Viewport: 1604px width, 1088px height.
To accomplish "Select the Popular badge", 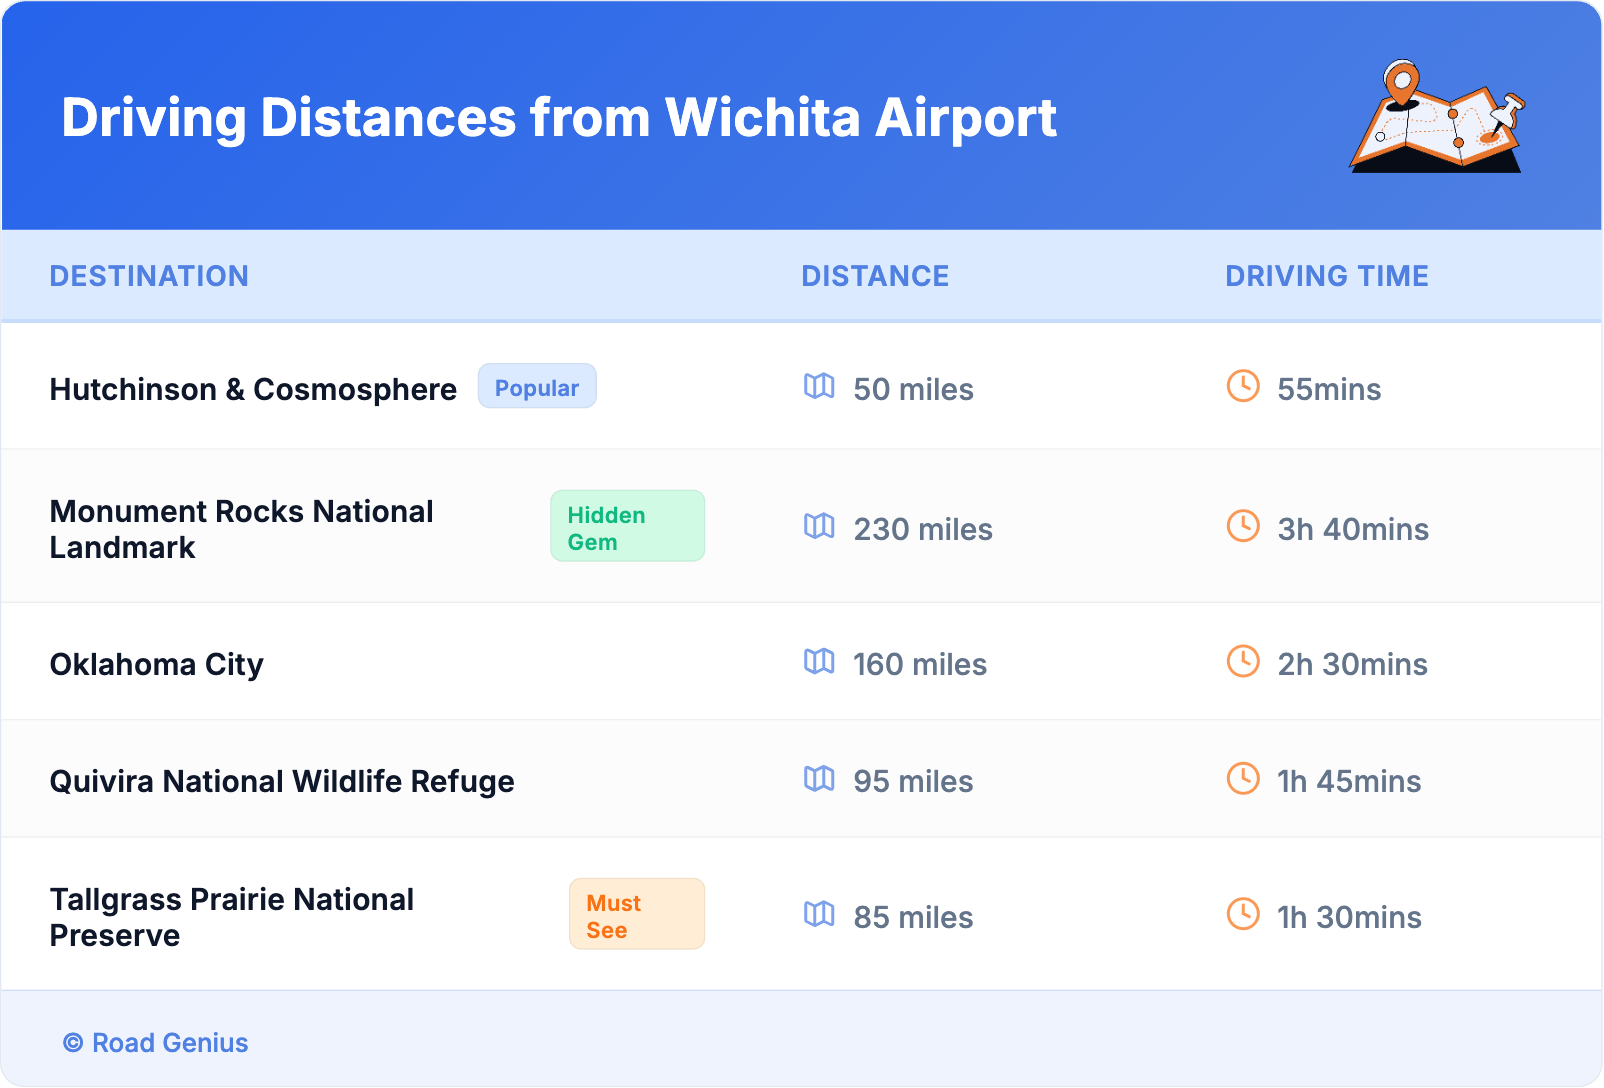I will (537, 387).
